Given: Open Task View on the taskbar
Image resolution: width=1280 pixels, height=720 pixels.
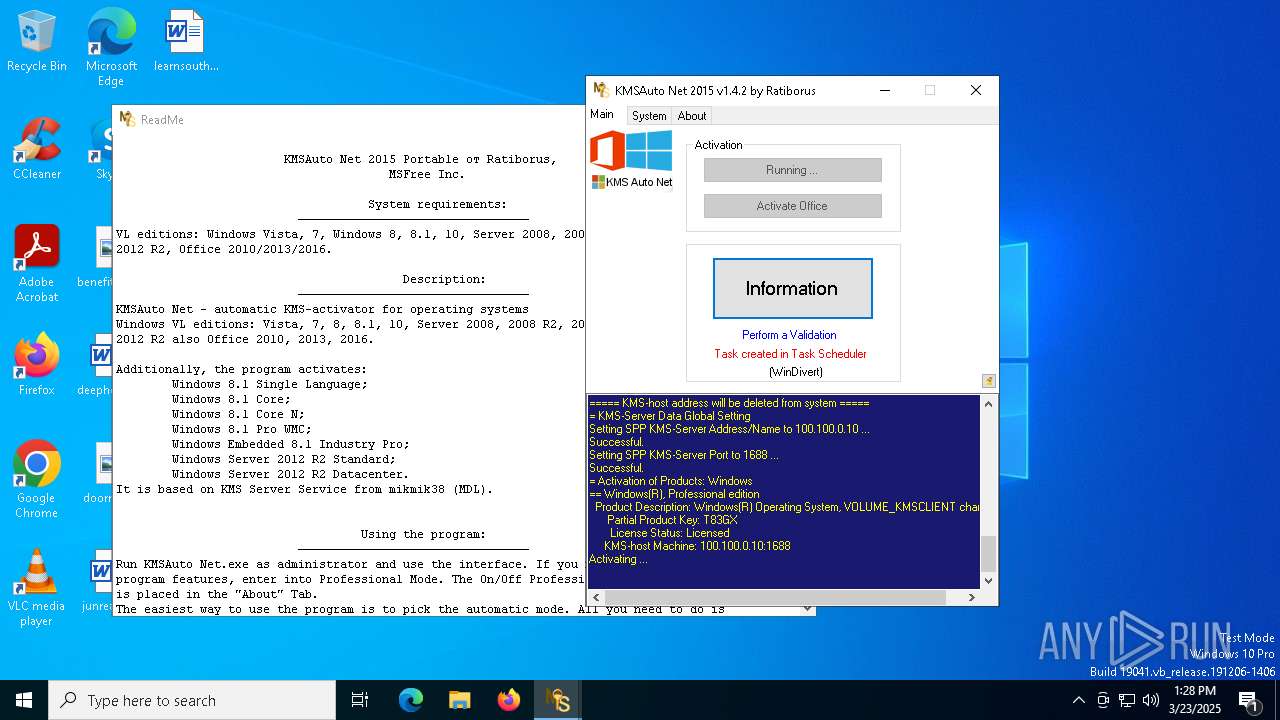Looking at the screenshot, I should (360, 700).
